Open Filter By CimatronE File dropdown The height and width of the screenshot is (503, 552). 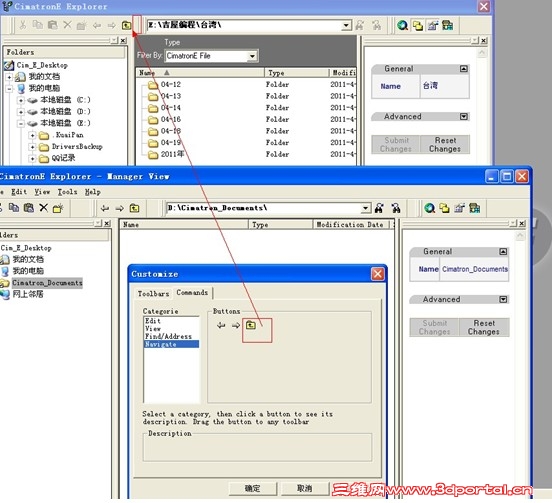coord(252,56)
